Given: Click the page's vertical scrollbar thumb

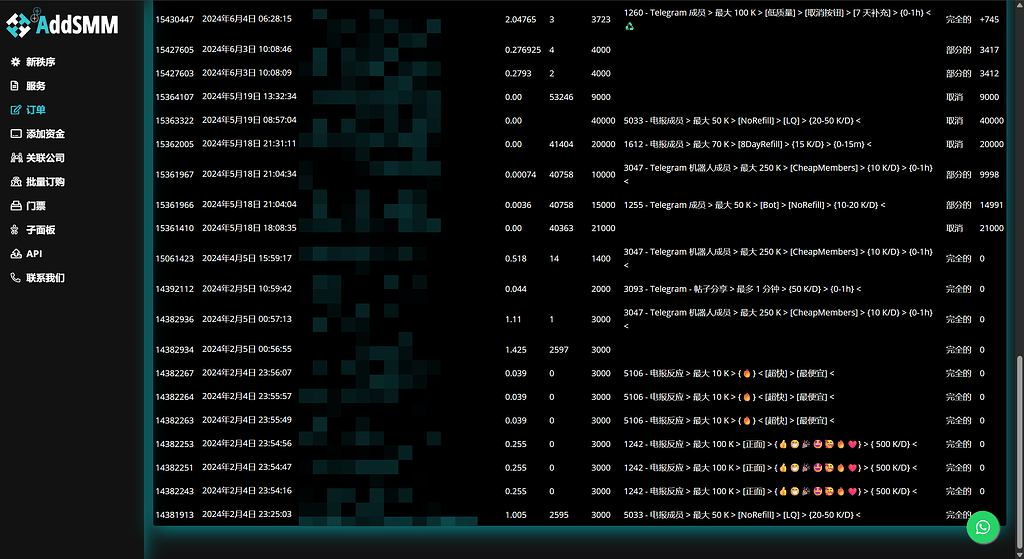Looking at the screenshot, I should [x=1020, y=453].
